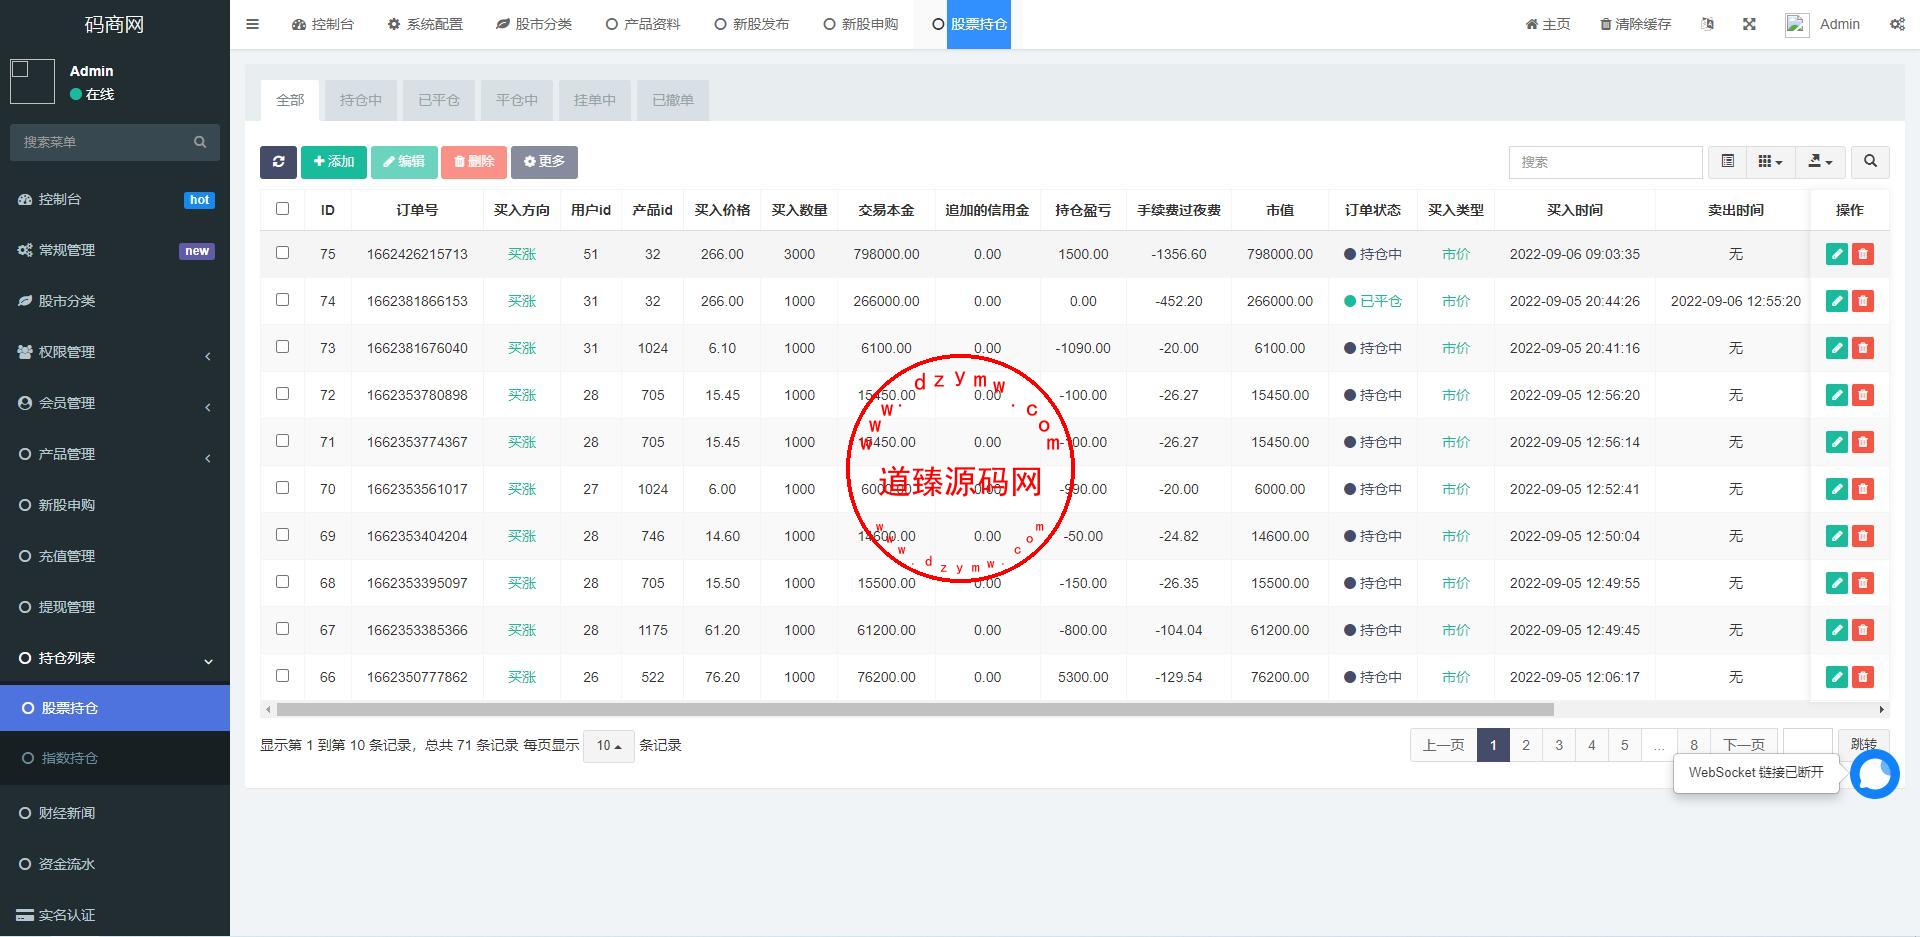Sort by 持仓盈亏 column header
Image resolution: width=1920 pixels, height=937 pixels.
[x=1082, y=210]
